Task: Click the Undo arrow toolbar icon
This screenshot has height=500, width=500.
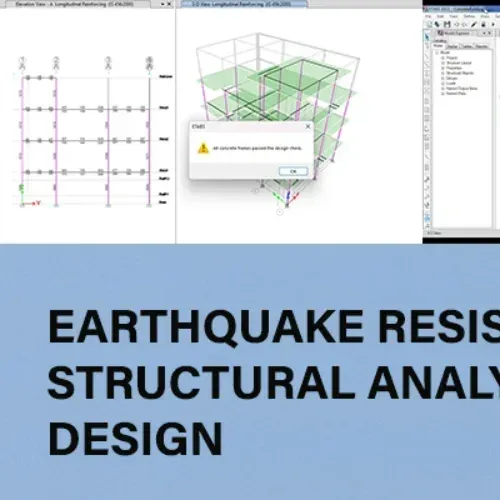Action: 456,24
